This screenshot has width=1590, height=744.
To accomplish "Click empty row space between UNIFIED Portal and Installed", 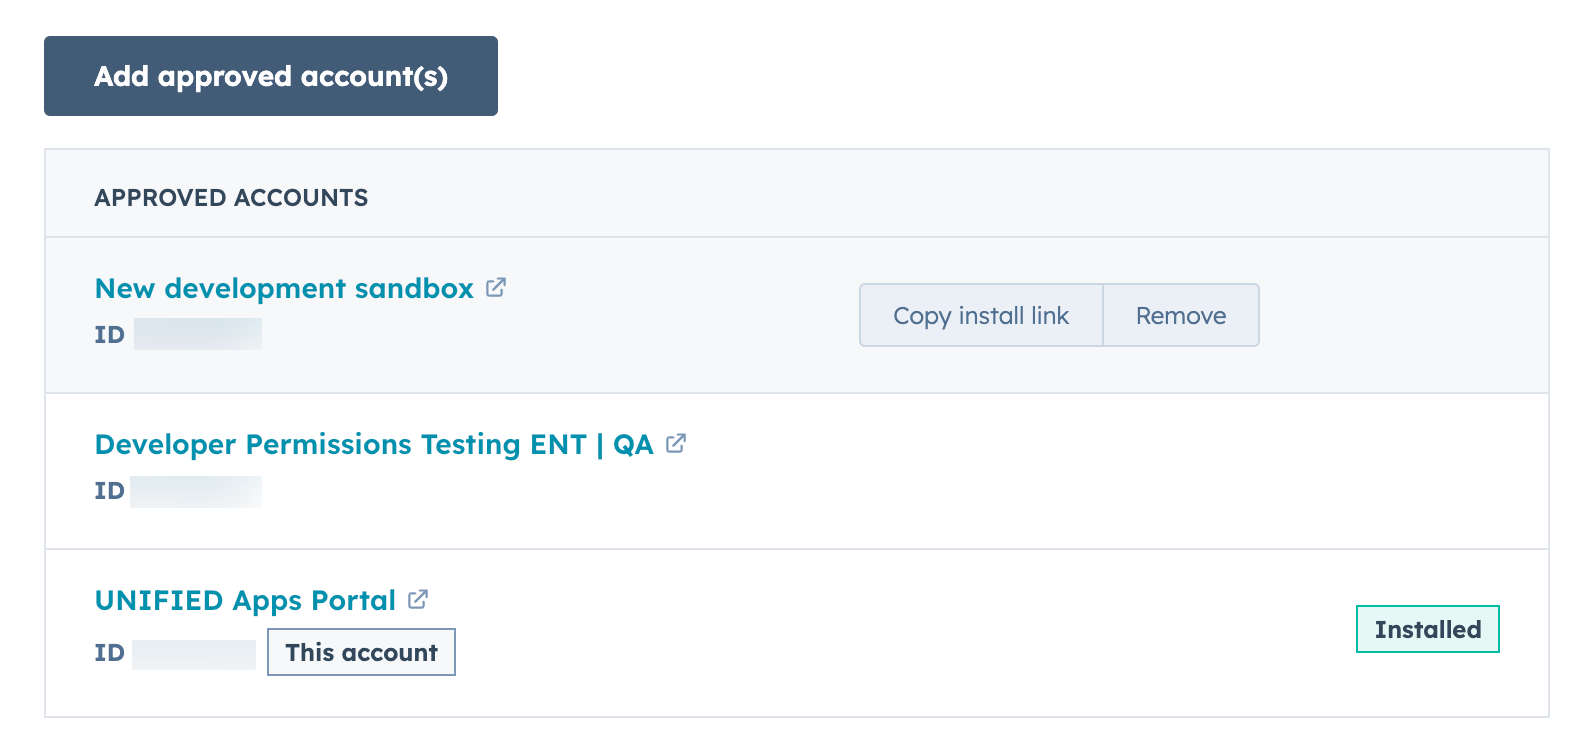I will [x=900, y=632].
